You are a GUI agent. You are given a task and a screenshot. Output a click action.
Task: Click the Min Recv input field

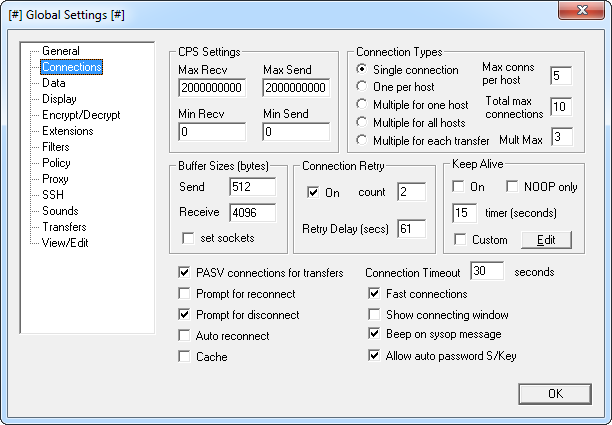click(212, 132)
